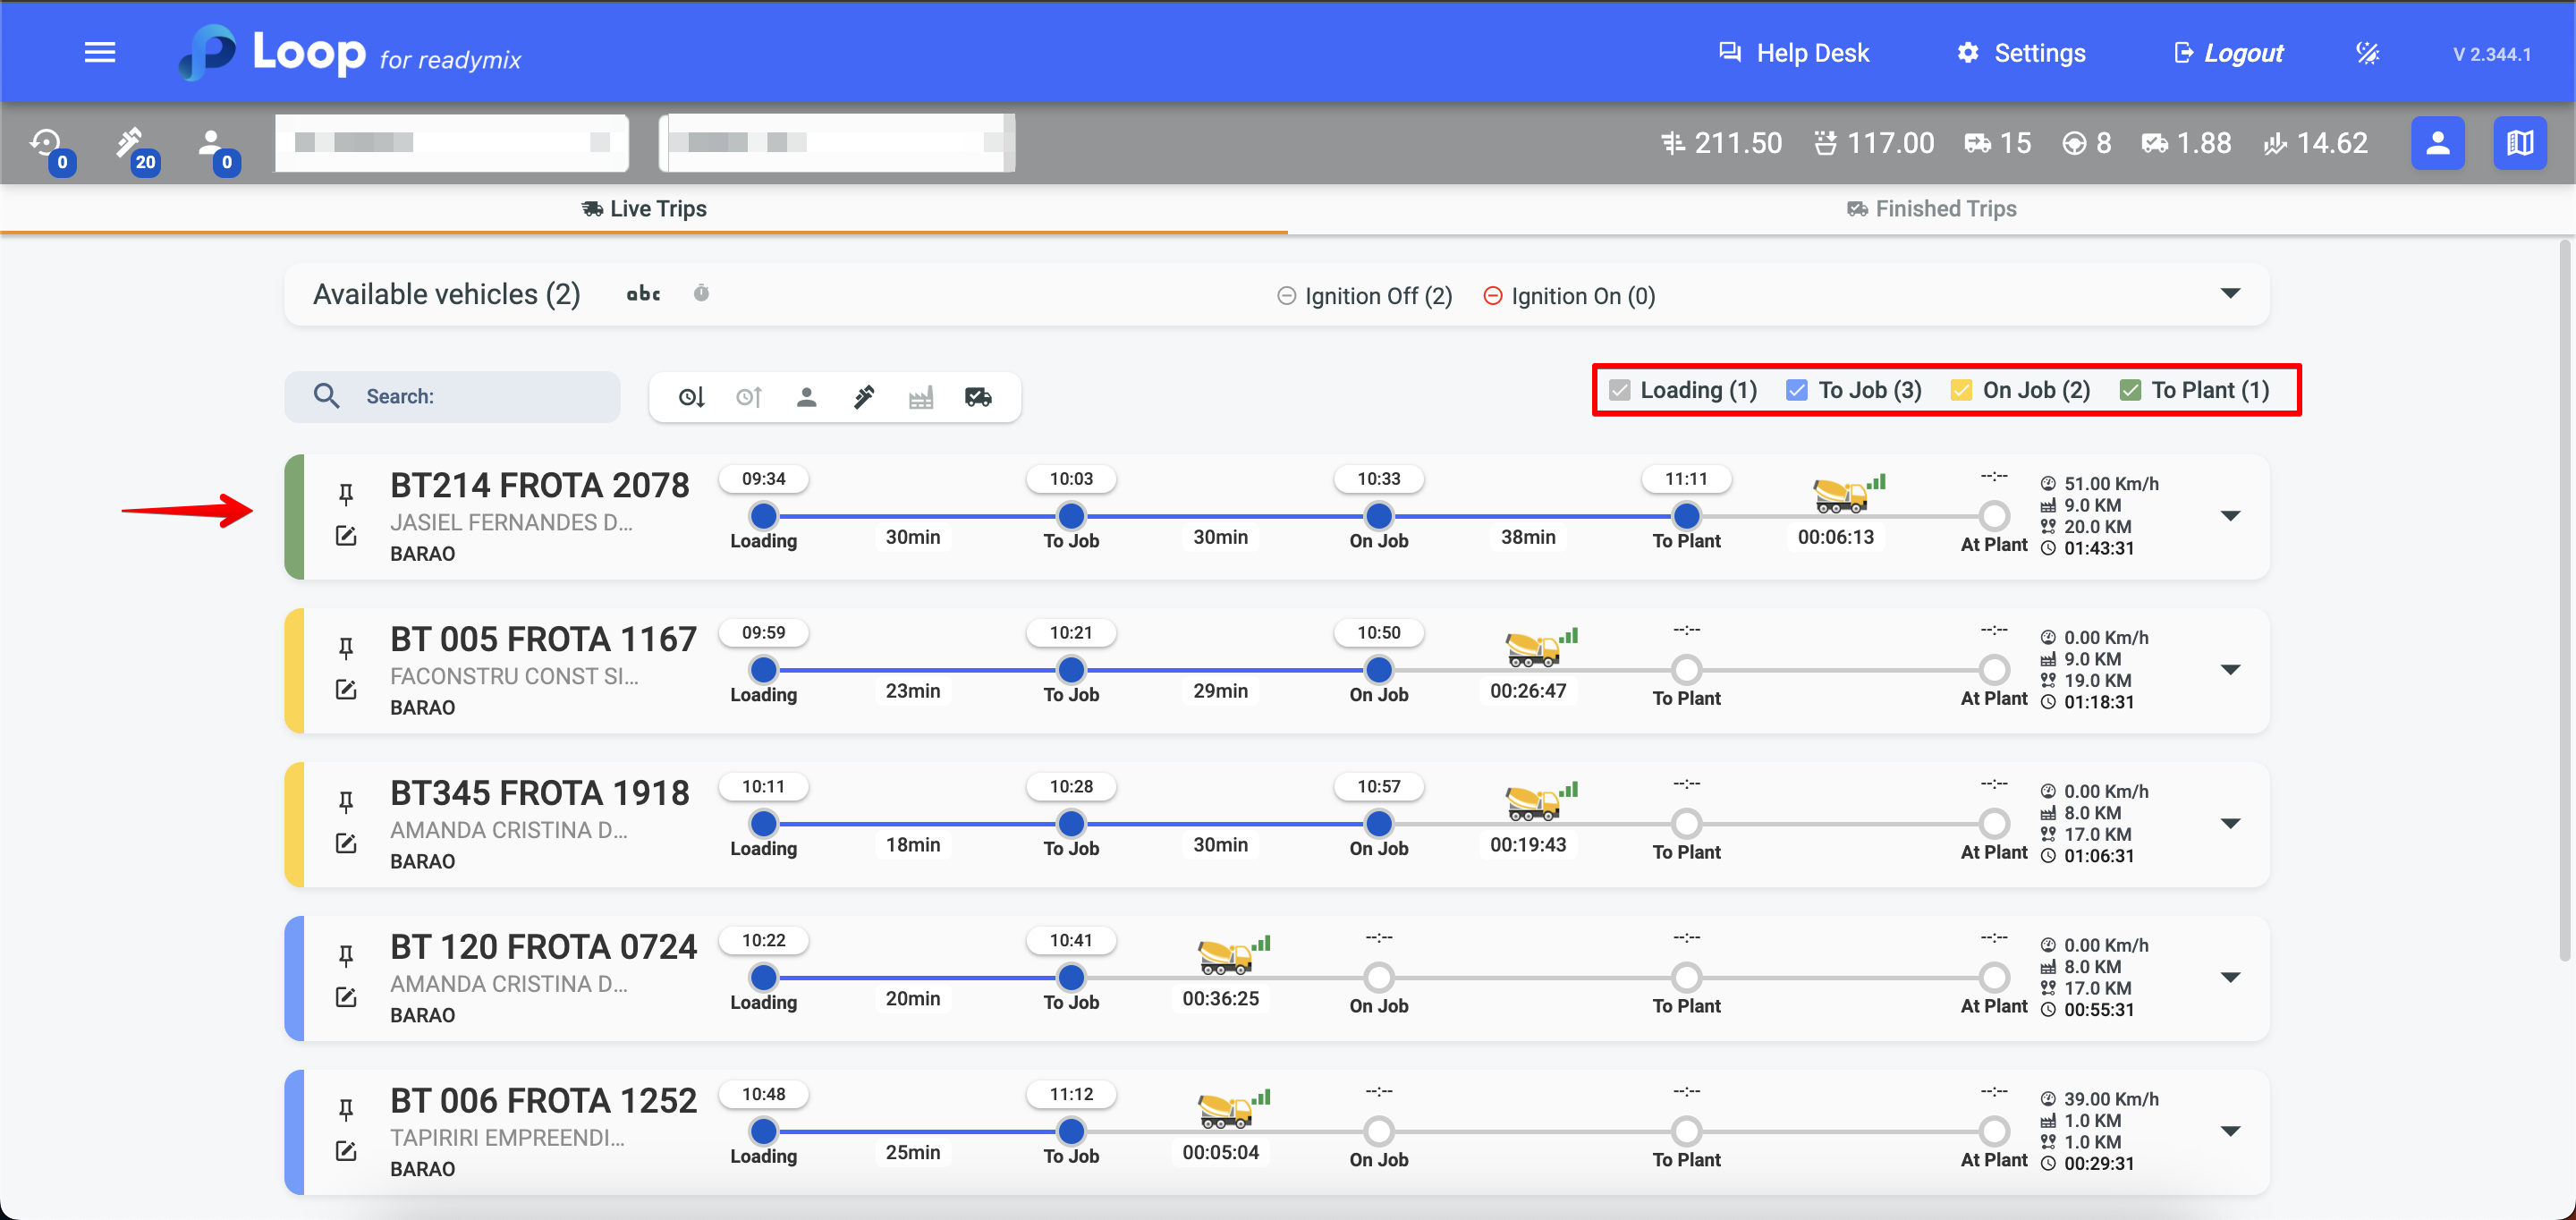Pin the BT214 FROTA 2078 trip
2576x1220 pixels.
click(346, 494)
